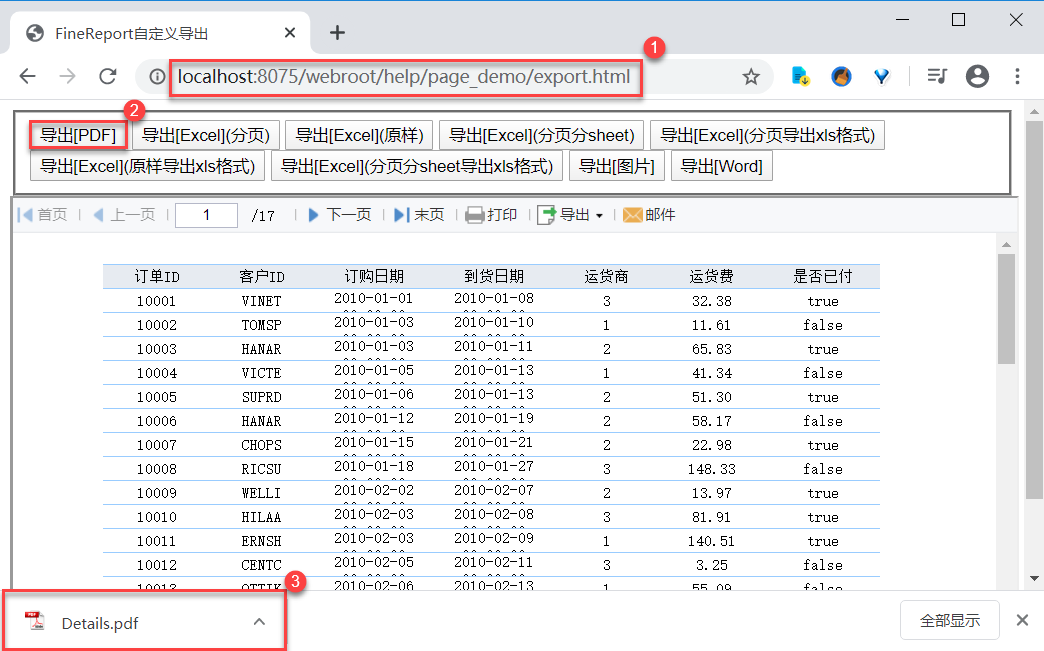The height and width of the screenshot is (651, 1044).
Task: Open the Chrome three-dot menu
Action: (x=1017, y=77)
